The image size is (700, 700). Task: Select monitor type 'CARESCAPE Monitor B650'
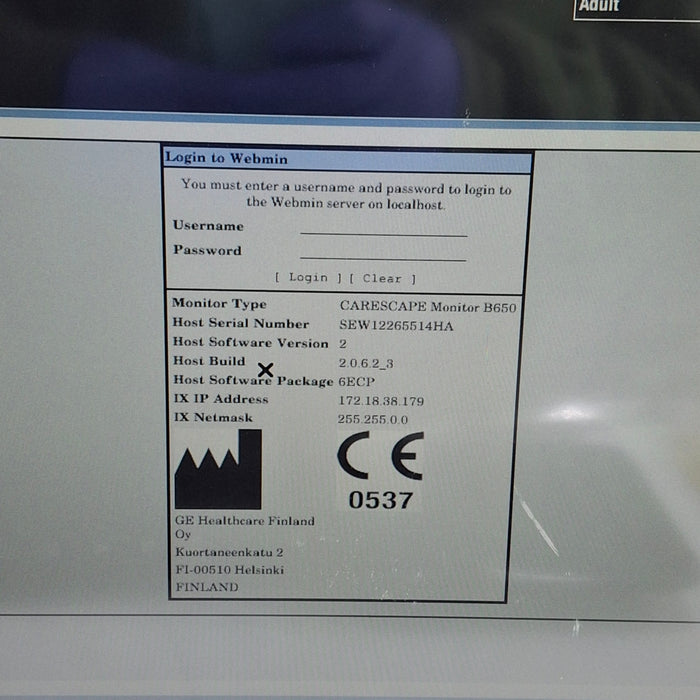(428, 307)
